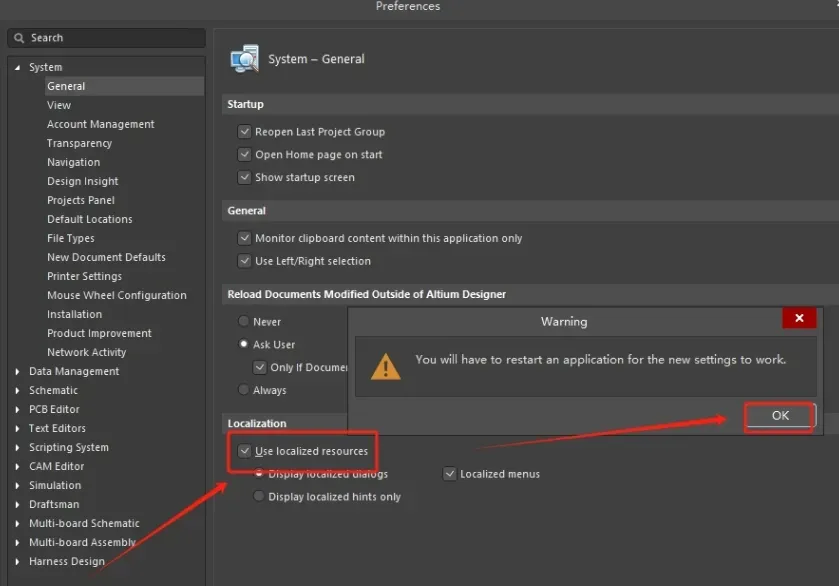
Task: Open Account Management page
Action: (101, 124)
